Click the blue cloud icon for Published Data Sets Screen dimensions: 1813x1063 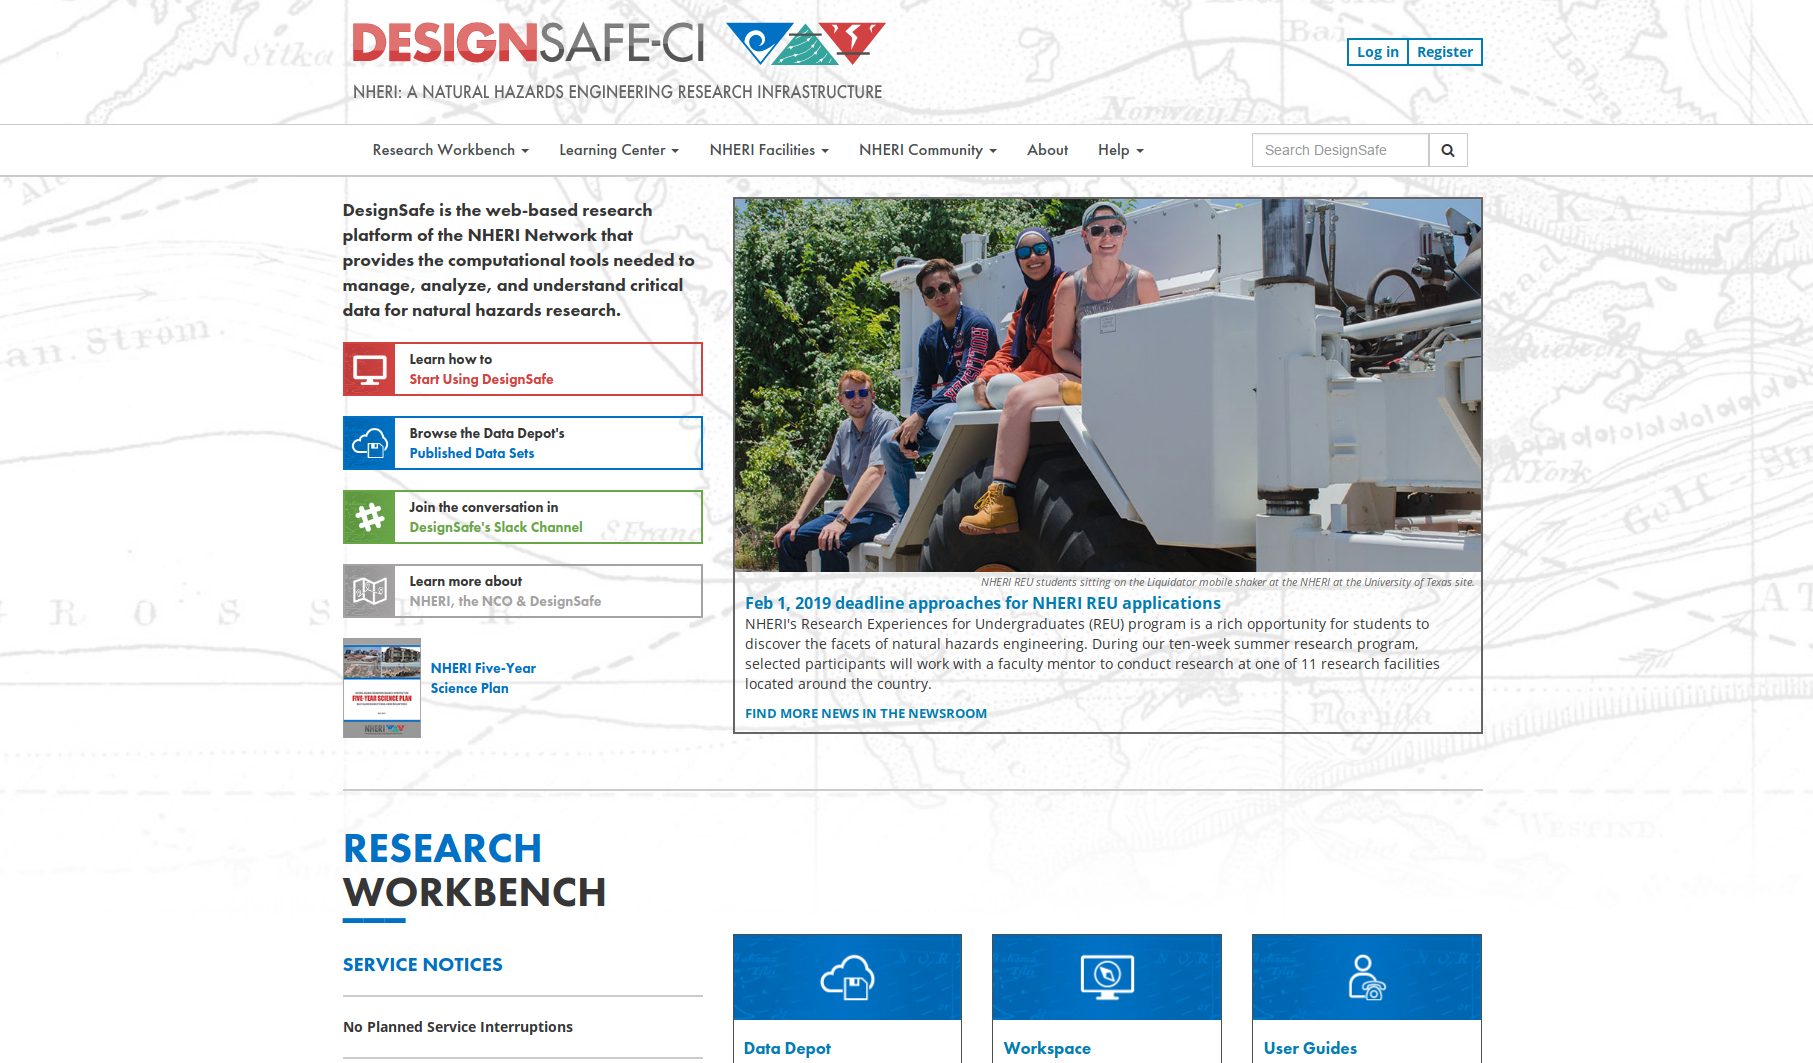click(370, 443)
